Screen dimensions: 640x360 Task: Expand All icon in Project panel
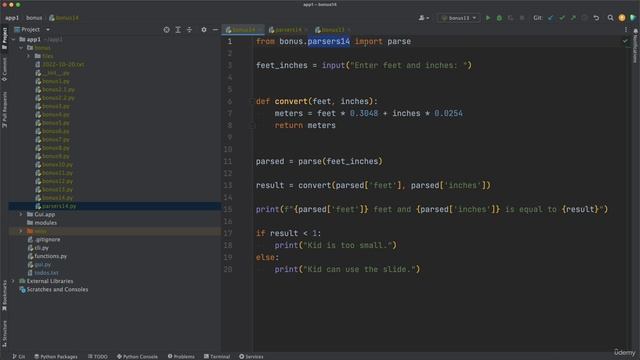click(x=178, y=30)
